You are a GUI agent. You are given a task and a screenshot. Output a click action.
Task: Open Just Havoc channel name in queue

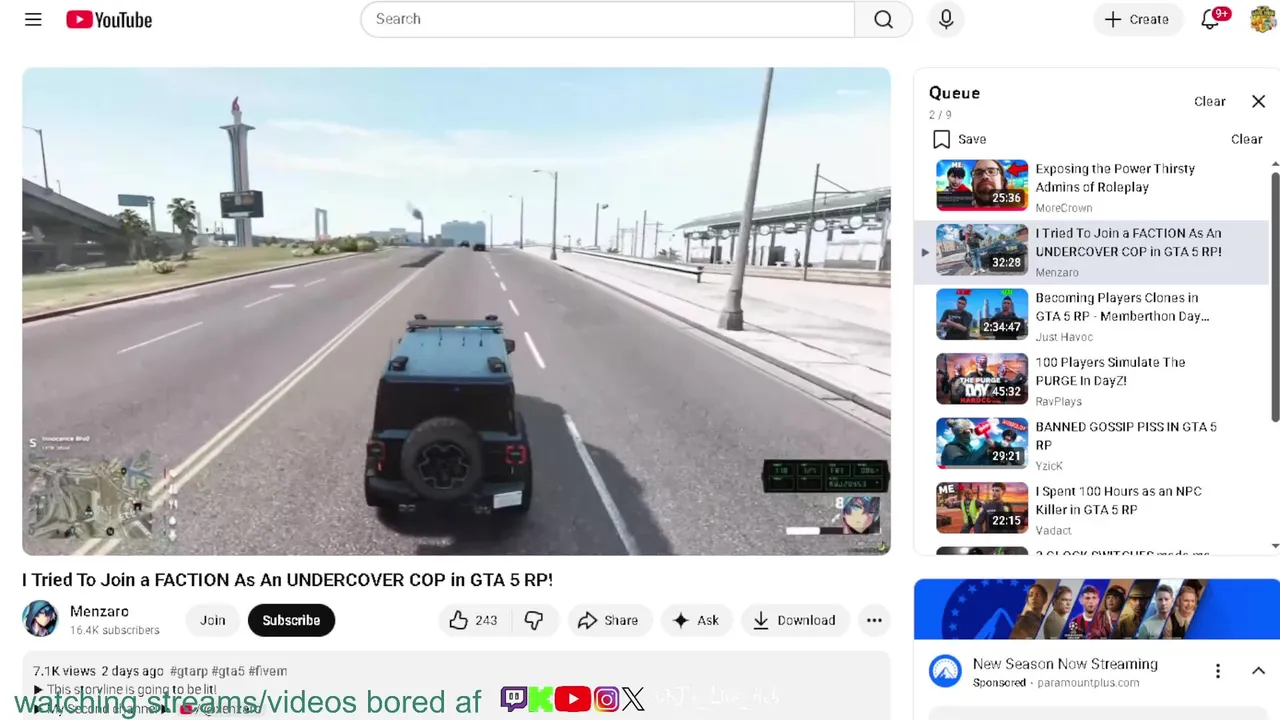coord(1064,337)
